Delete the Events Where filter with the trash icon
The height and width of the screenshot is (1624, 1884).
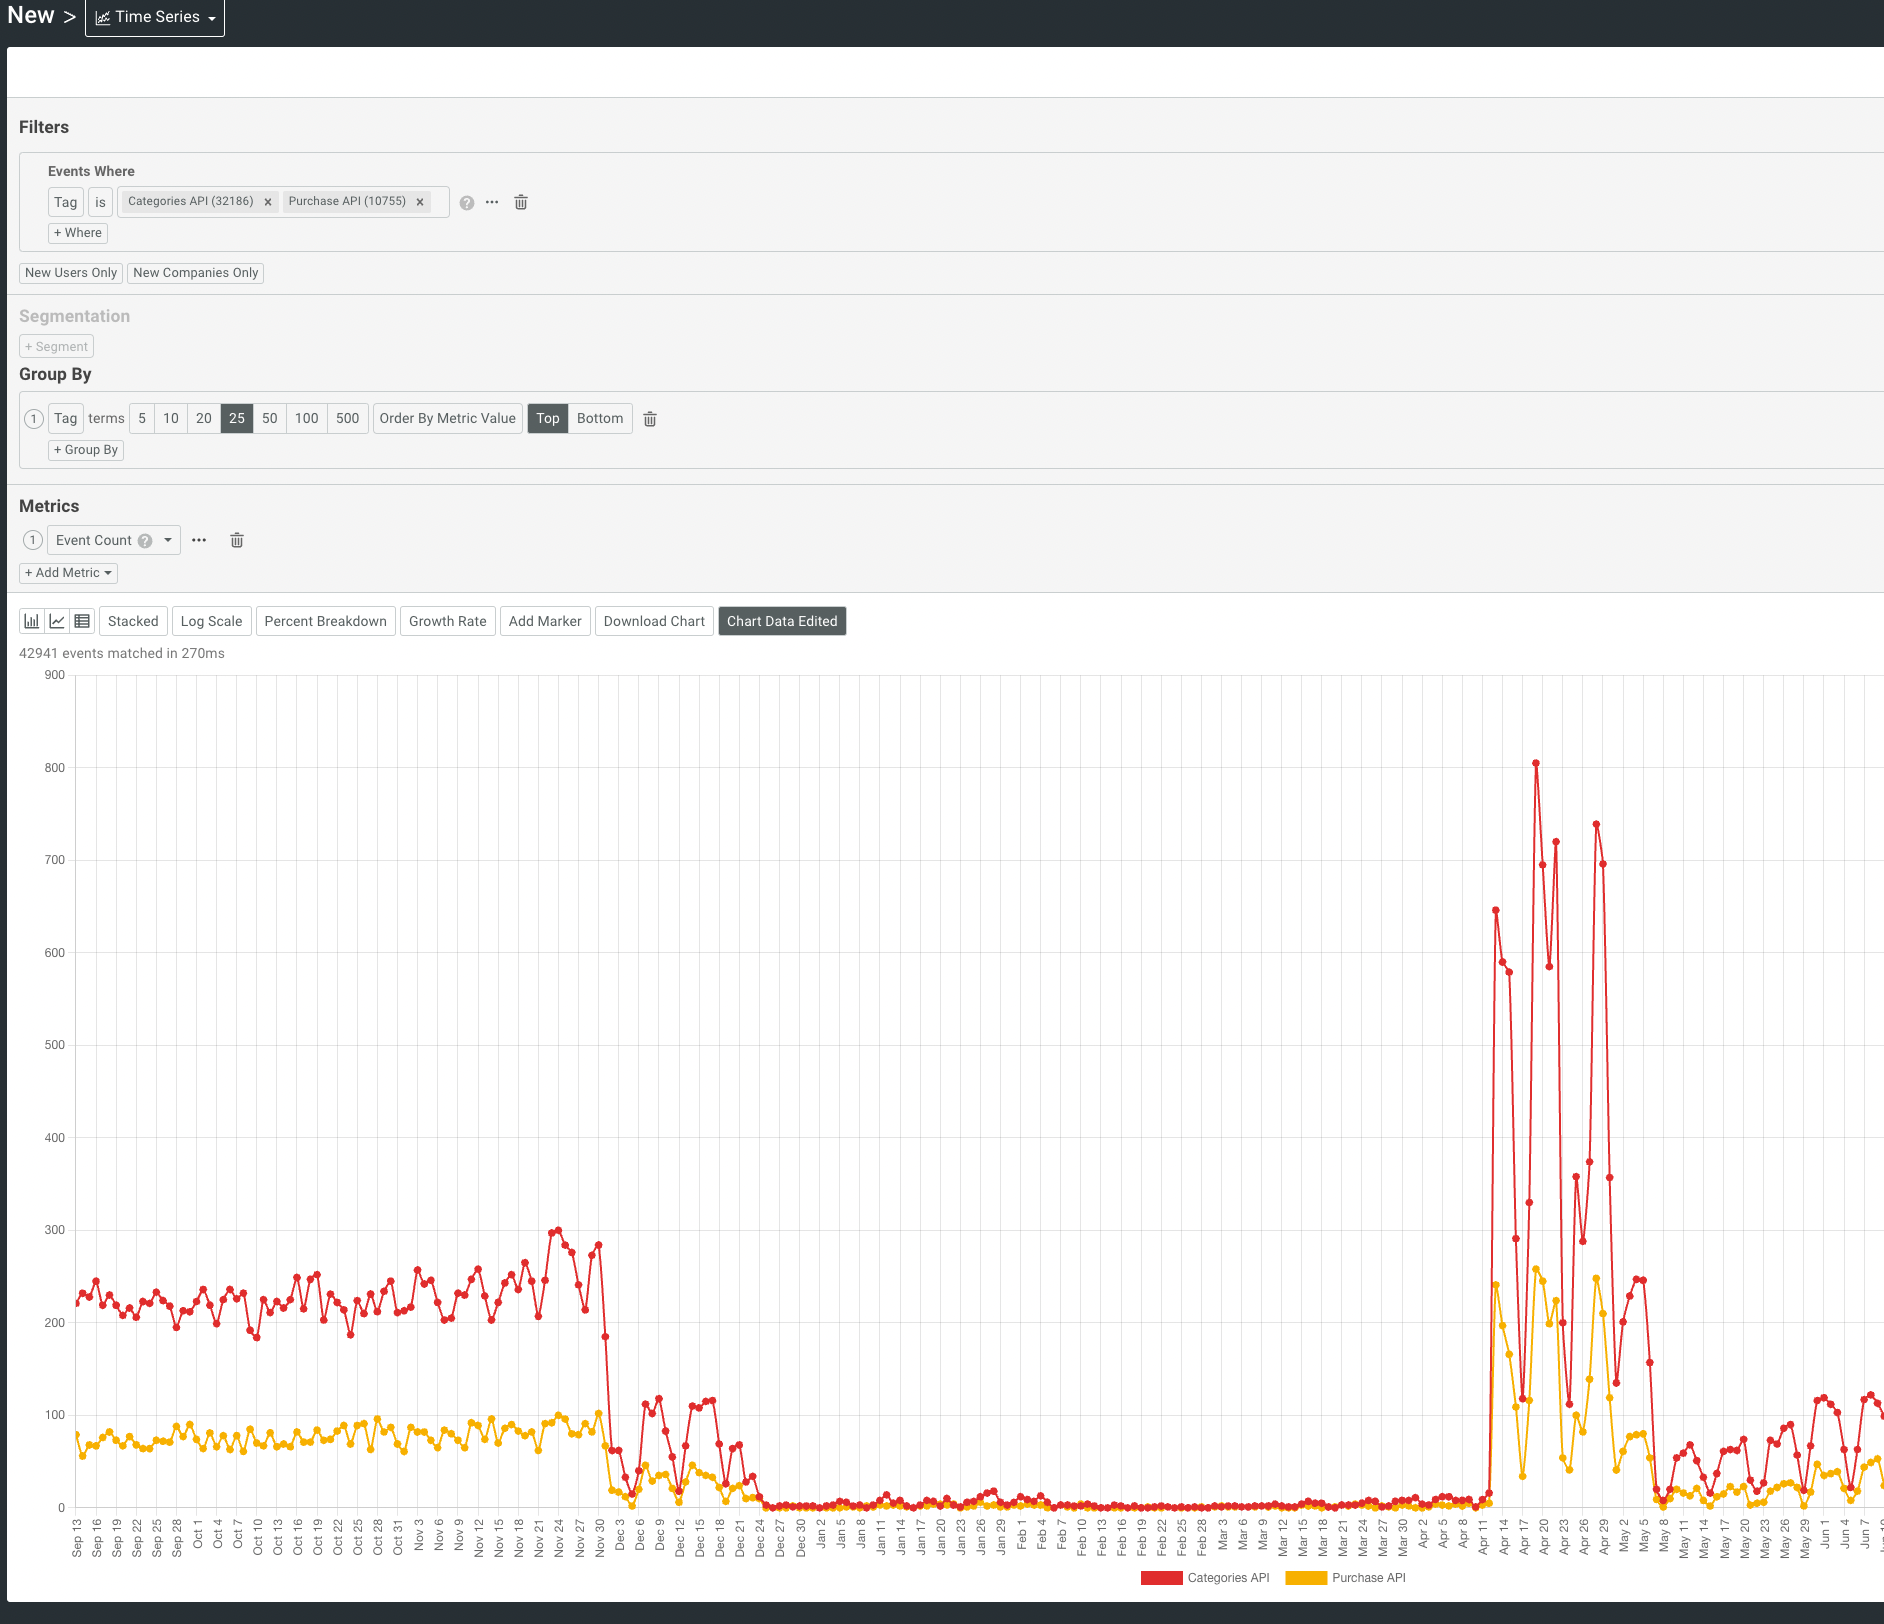(520, 202)
